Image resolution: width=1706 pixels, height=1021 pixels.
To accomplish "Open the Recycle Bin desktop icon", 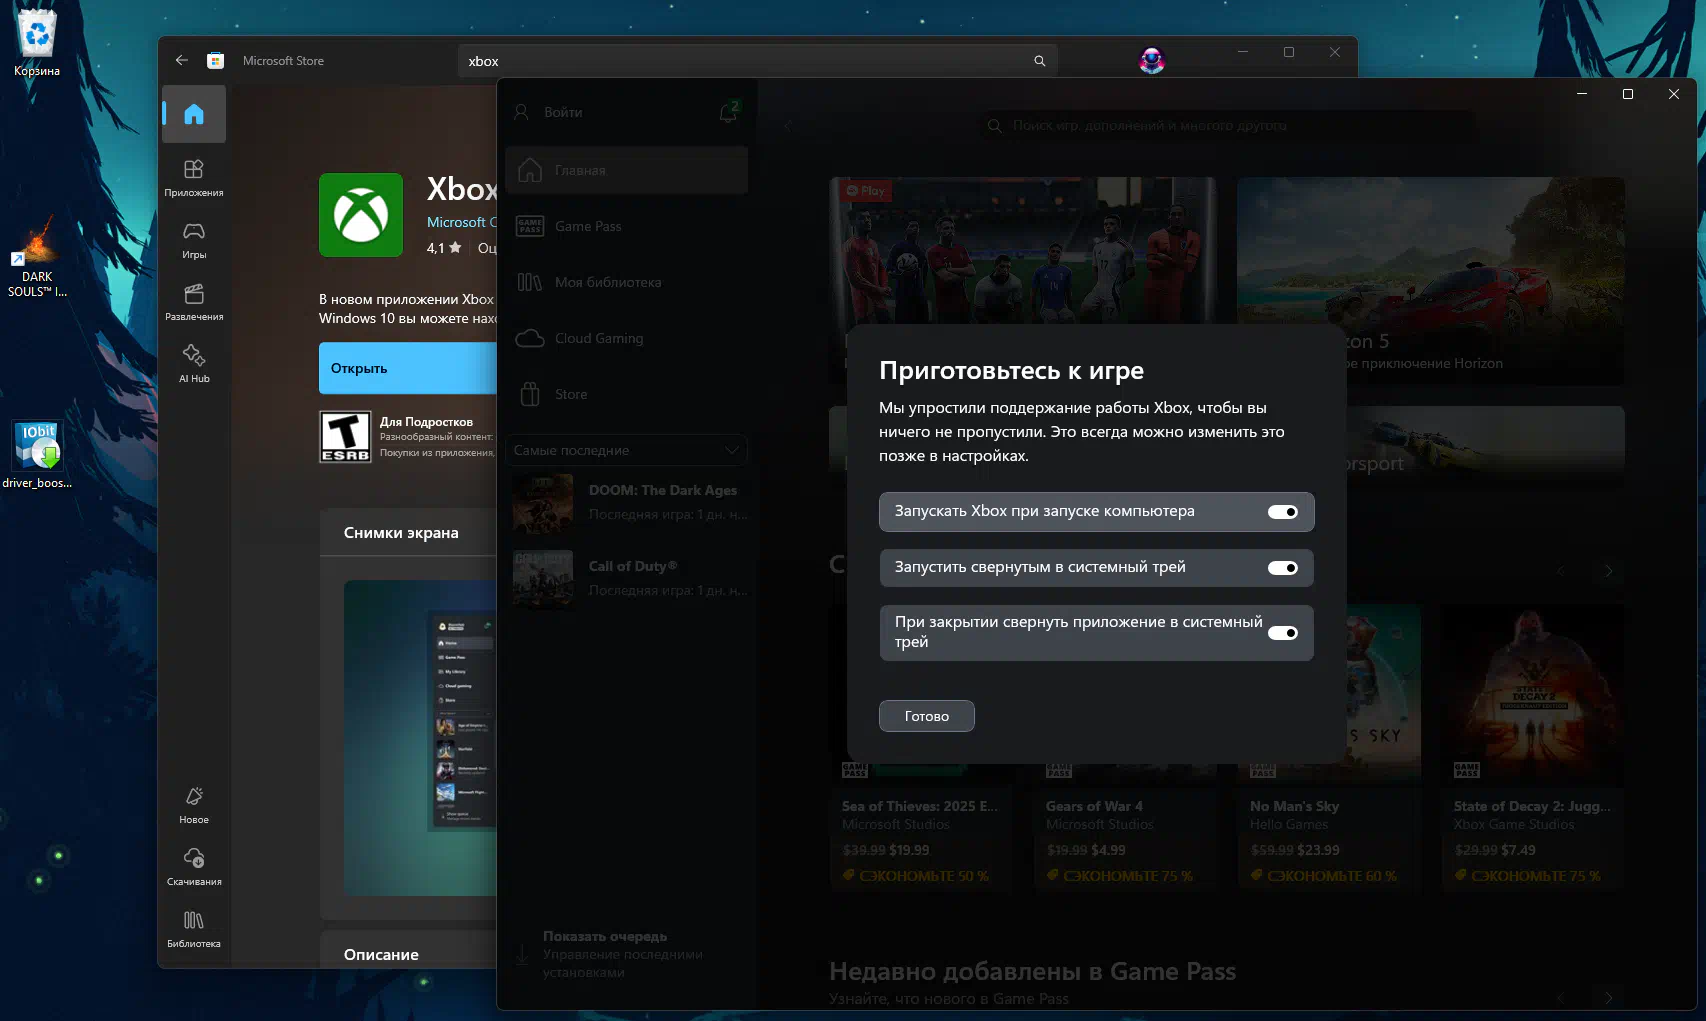I will tap(37, 42).
